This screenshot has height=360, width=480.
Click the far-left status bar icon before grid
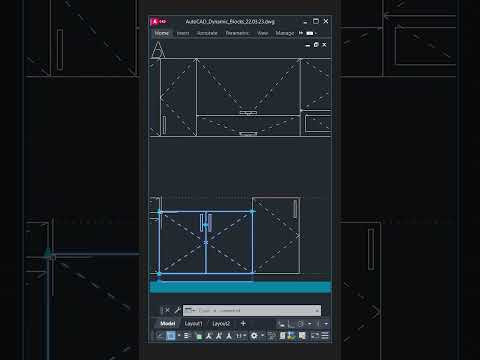(160, 336)
